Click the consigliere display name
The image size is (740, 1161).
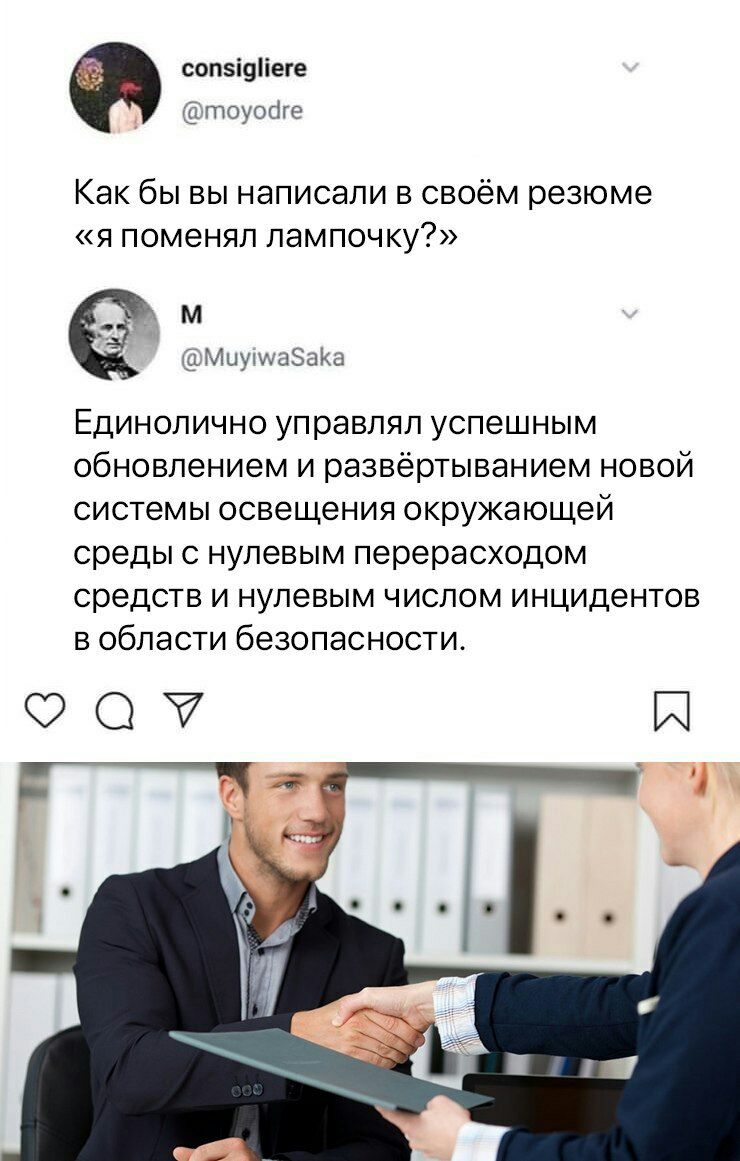244,68
